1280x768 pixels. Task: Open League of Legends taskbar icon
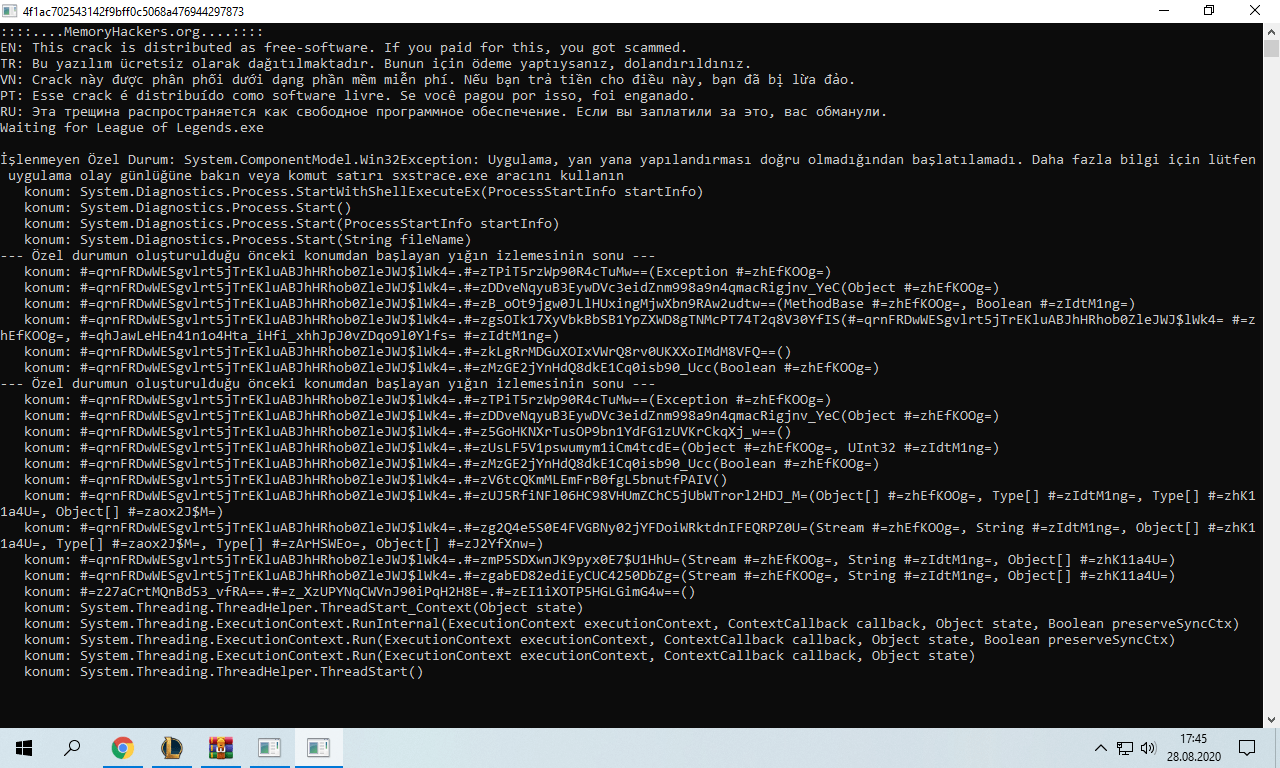click(x=172, y=747)
